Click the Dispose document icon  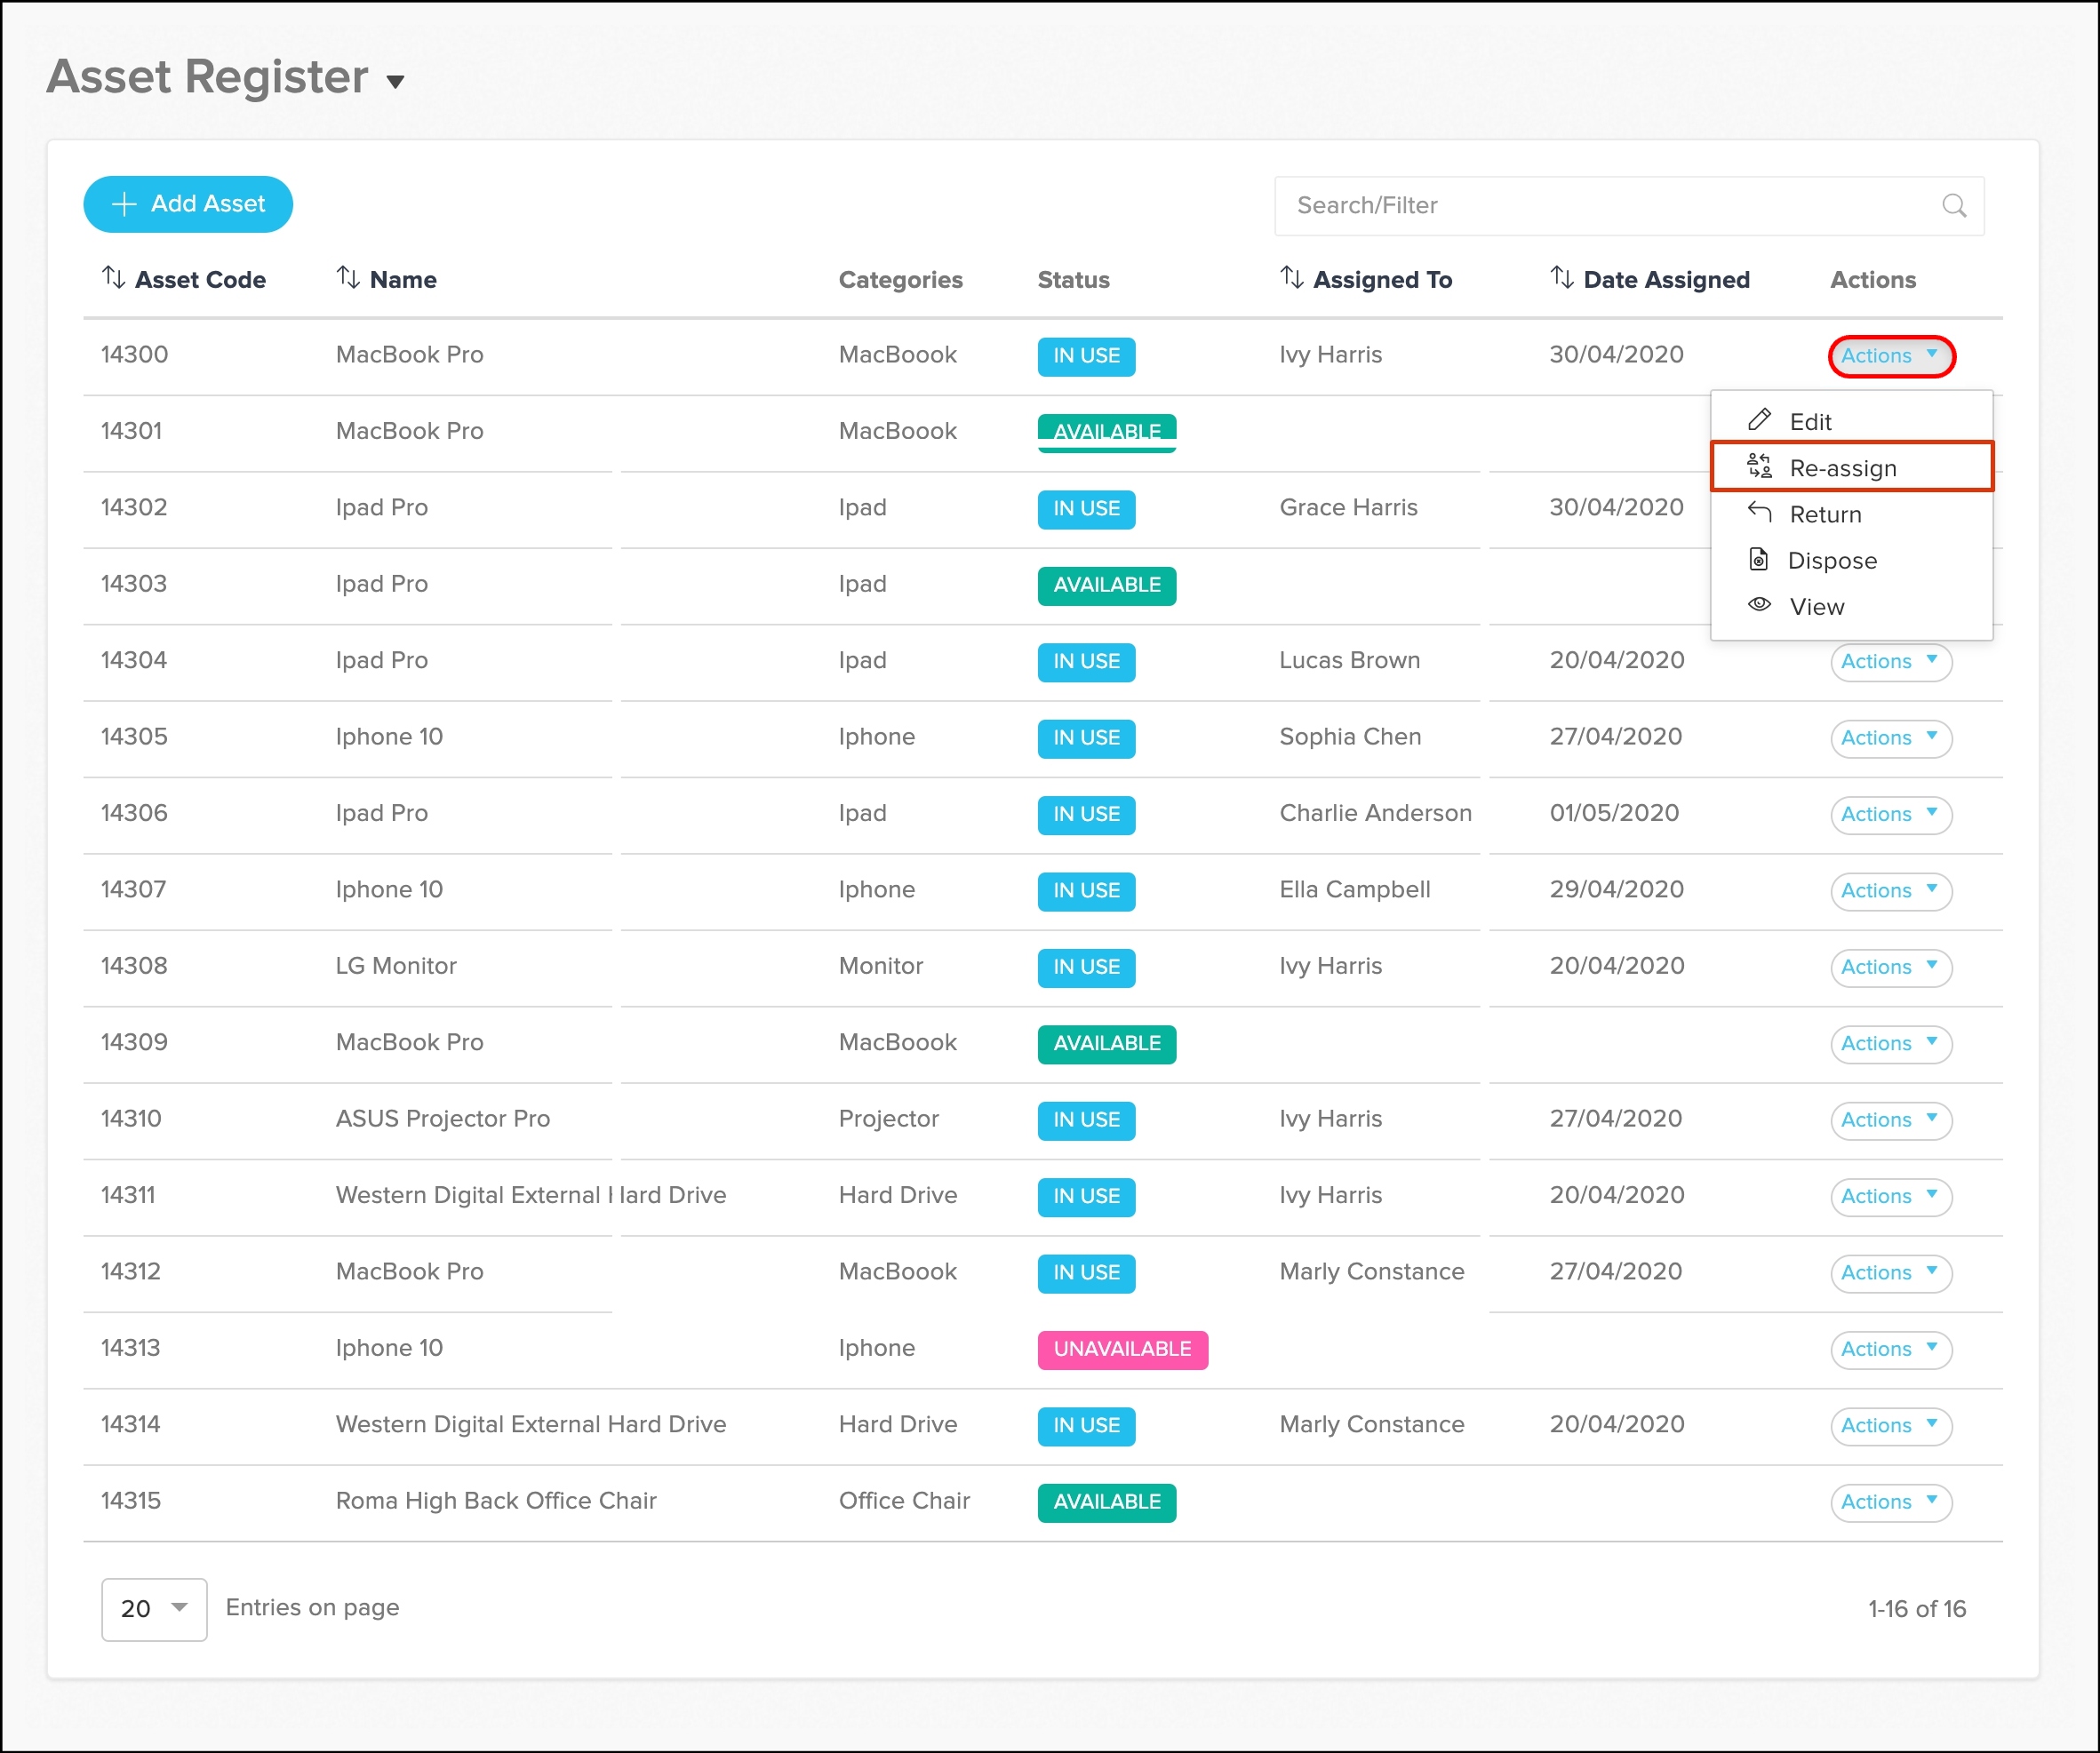(1758, 559)
